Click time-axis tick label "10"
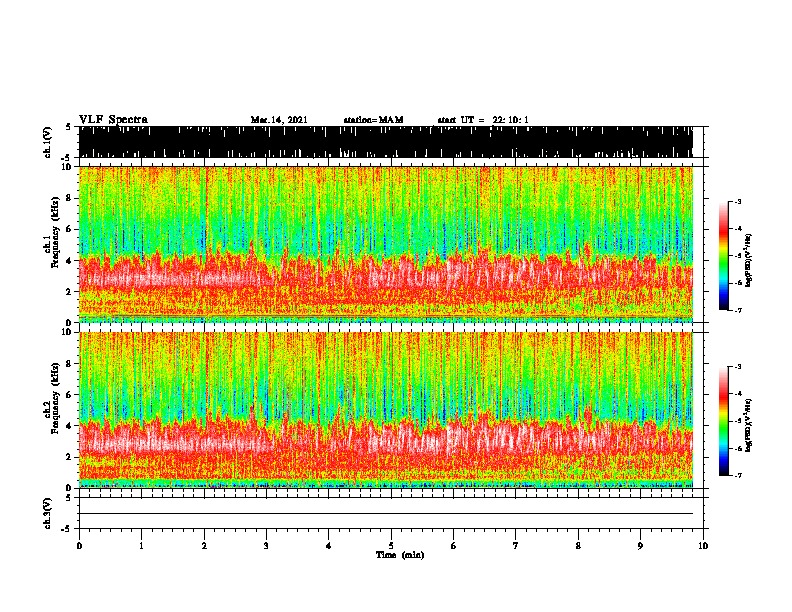The width and height of the screenshot is (792, 612). (x=703, y=546)
